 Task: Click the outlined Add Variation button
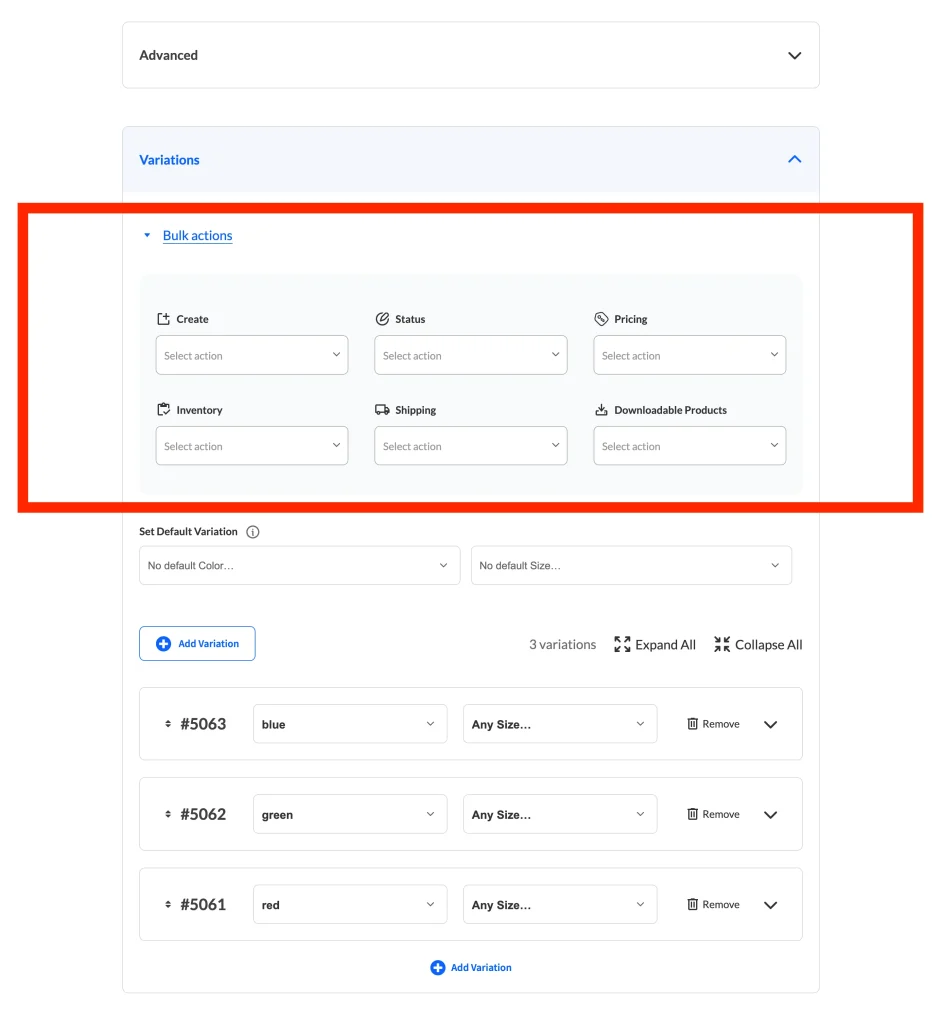pyautogui.click(x=197, y=644)
